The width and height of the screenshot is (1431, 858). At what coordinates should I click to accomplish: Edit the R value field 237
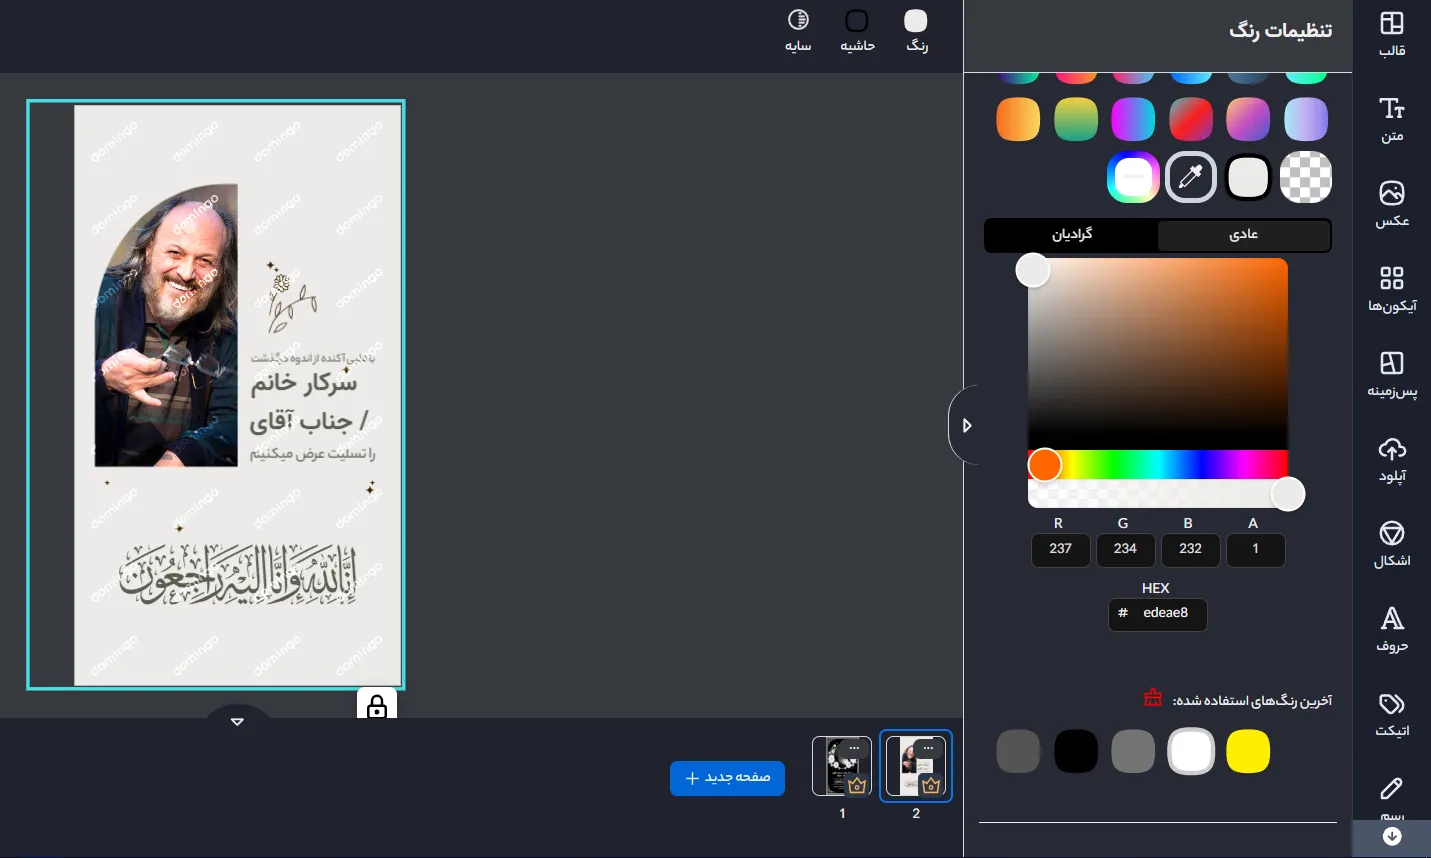(x=1060, y=549)
